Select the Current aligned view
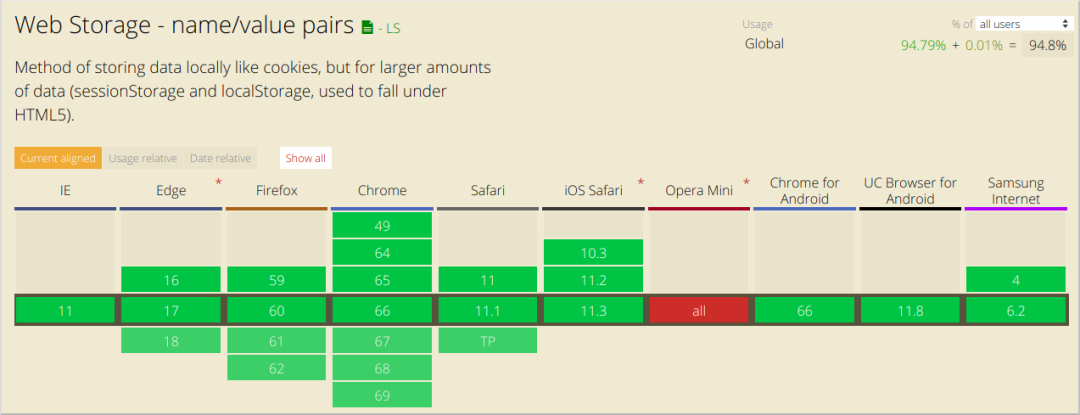This screenshot has height=415, width=1080. tap(58, 158)
